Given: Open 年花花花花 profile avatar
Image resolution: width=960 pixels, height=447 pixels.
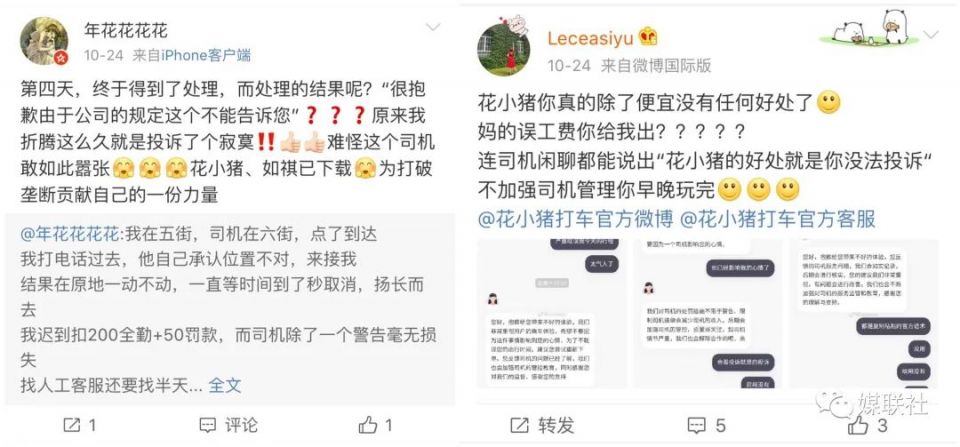Looking at the screenshot, I should pos(44,41).
